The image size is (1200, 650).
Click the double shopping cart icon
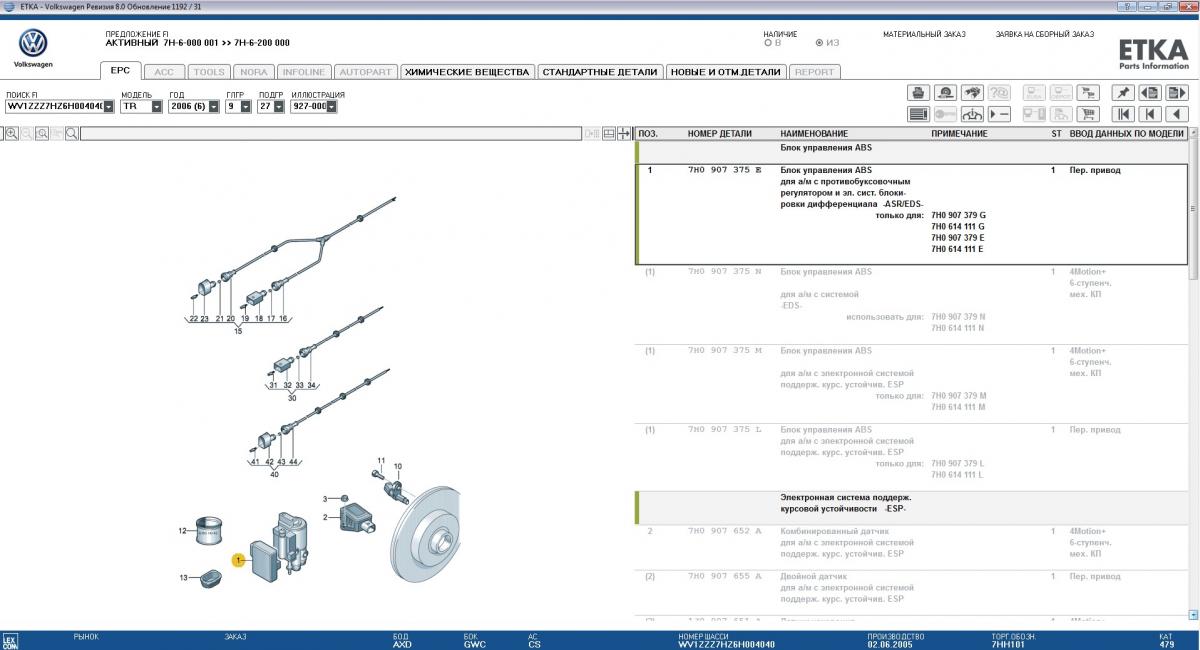click(x=1088, y=92)
